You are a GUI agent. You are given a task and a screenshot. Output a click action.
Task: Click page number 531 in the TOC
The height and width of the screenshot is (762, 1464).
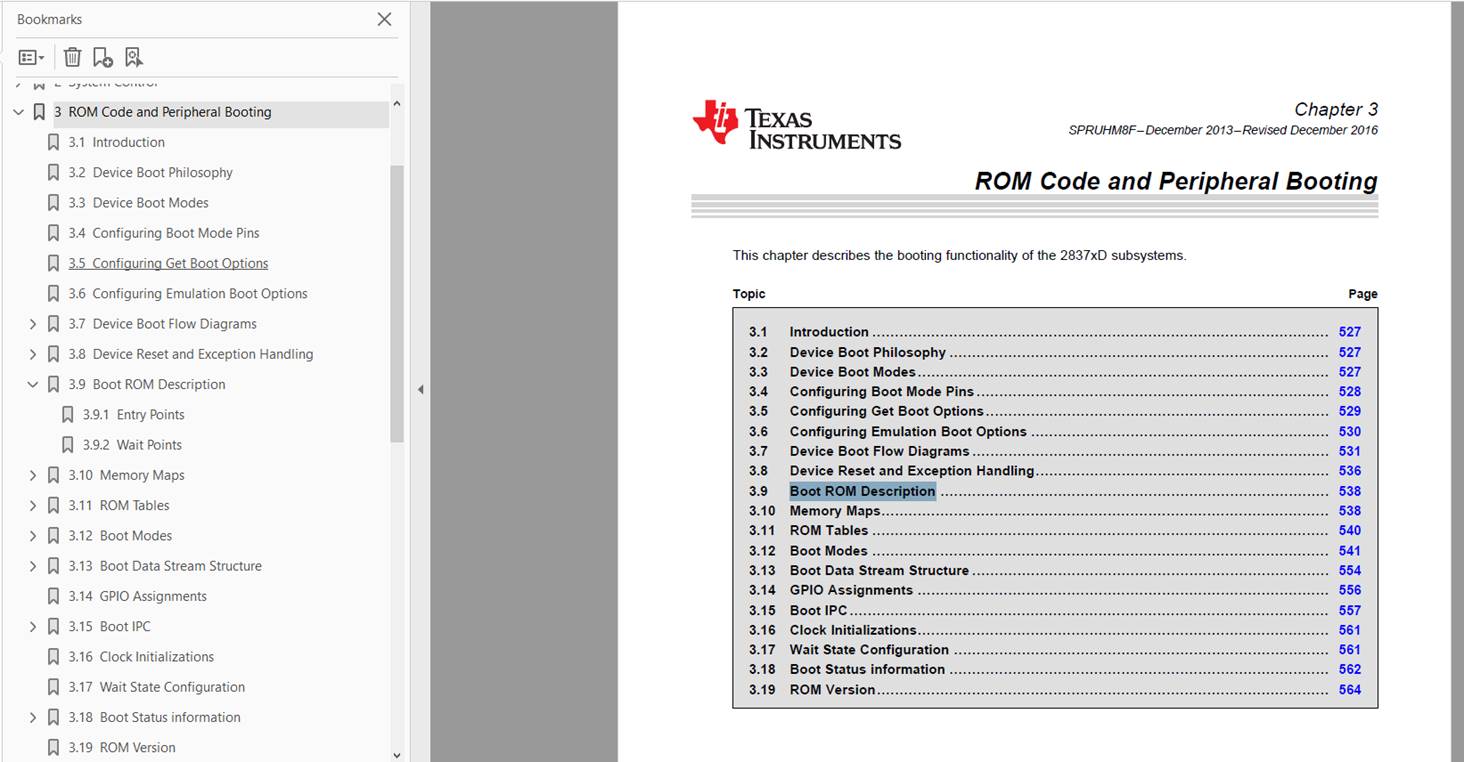1349,451
